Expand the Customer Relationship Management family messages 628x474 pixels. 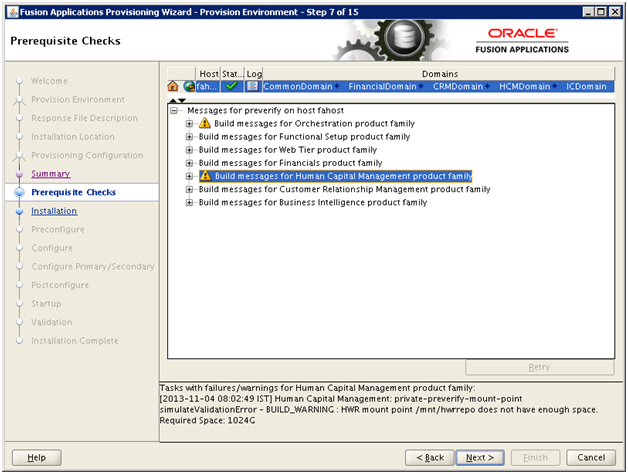coord(189,189)
